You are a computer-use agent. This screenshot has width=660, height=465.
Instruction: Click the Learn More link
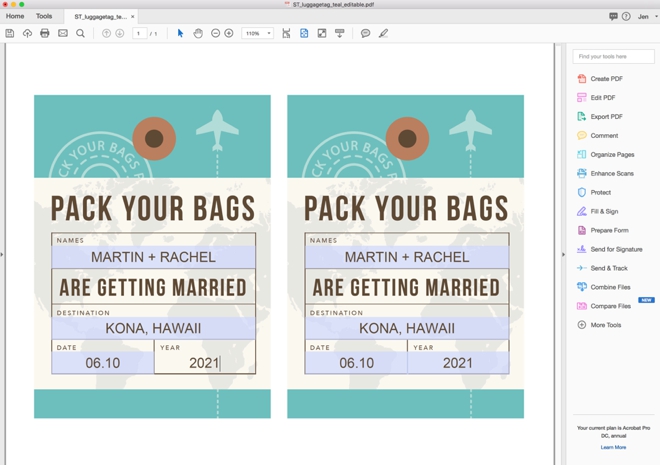(613, 447)
